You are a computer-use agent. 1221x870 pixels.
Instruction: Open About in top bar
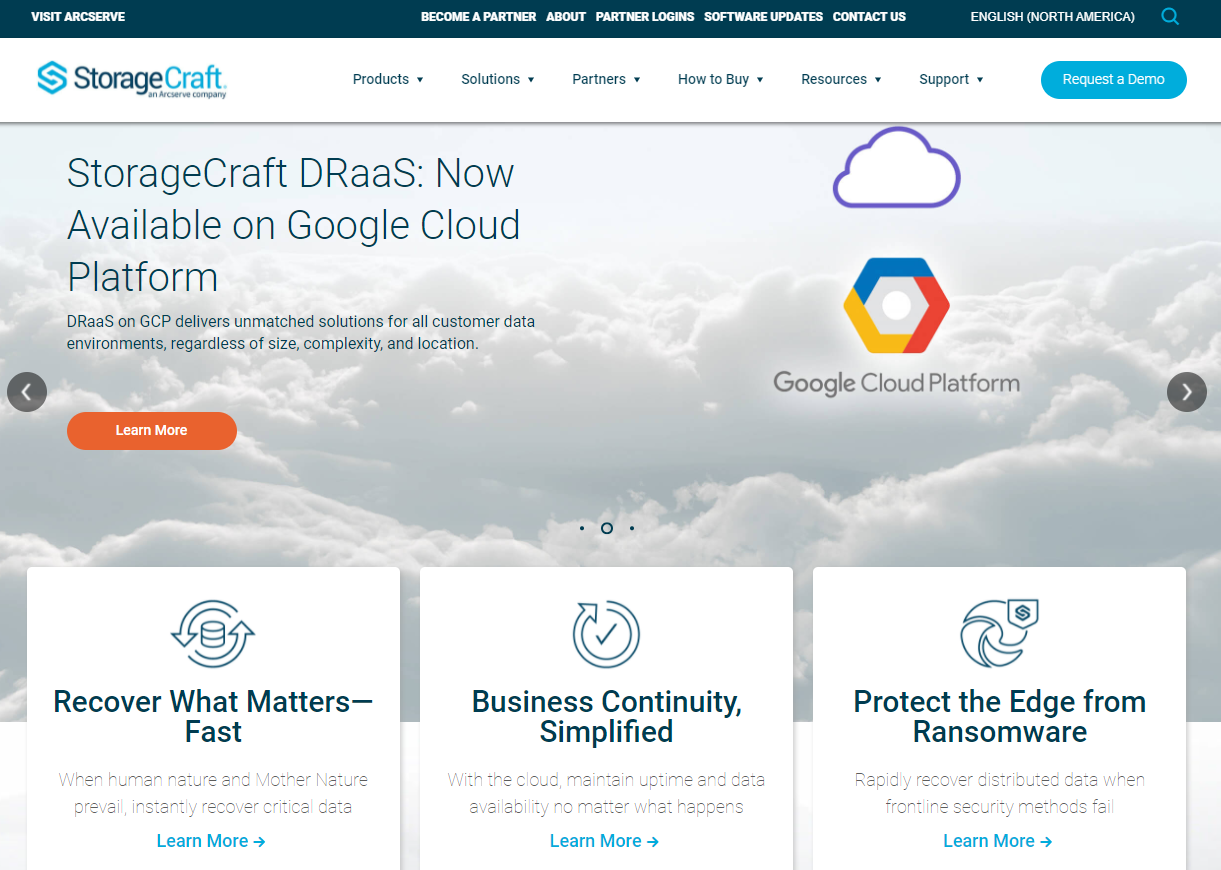566,17
